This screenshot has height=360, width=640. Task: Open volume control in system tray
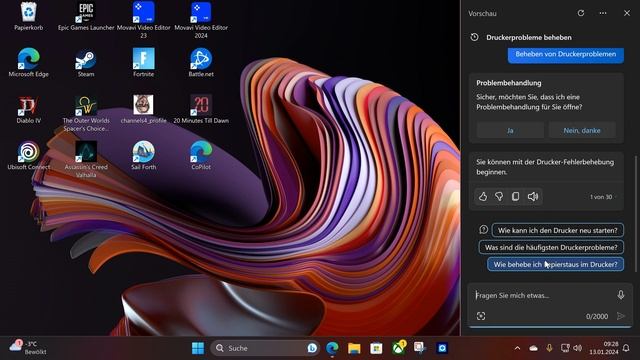(x=578, y=348)
